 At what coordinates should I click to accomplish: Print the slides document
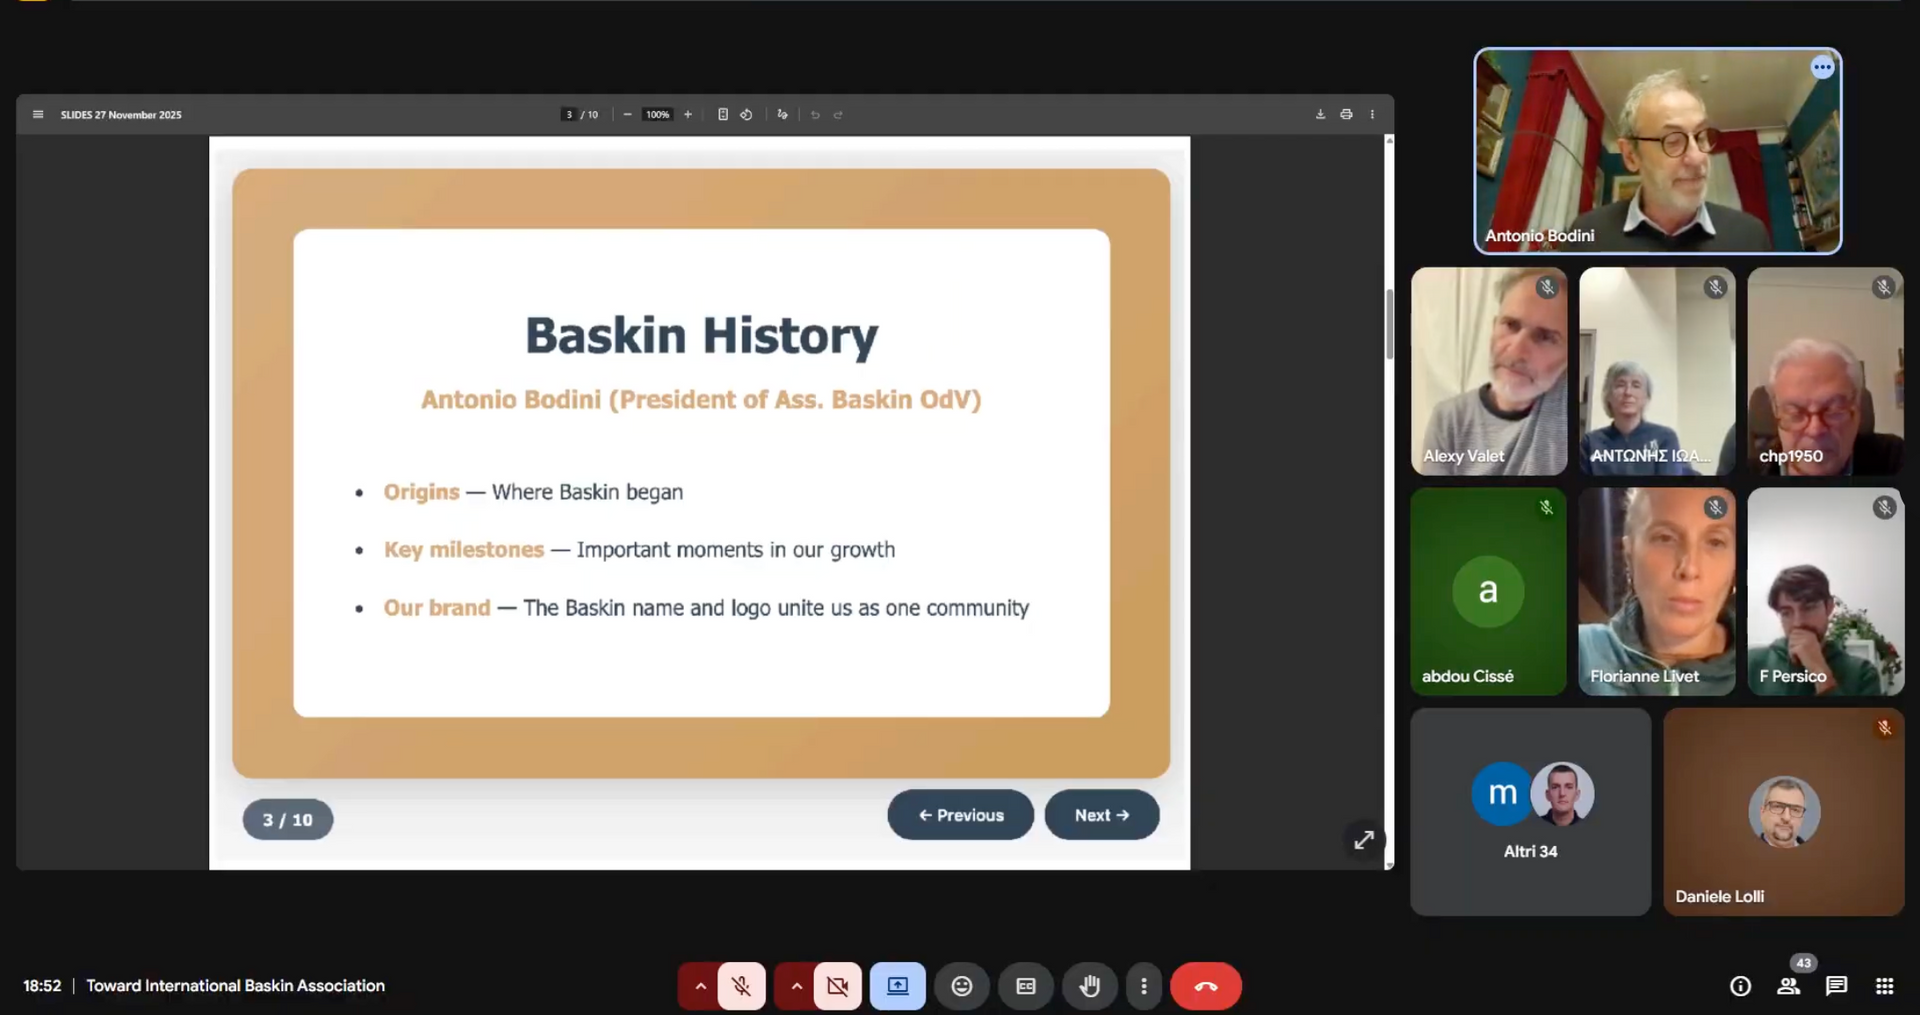[x=1346, y=115]
